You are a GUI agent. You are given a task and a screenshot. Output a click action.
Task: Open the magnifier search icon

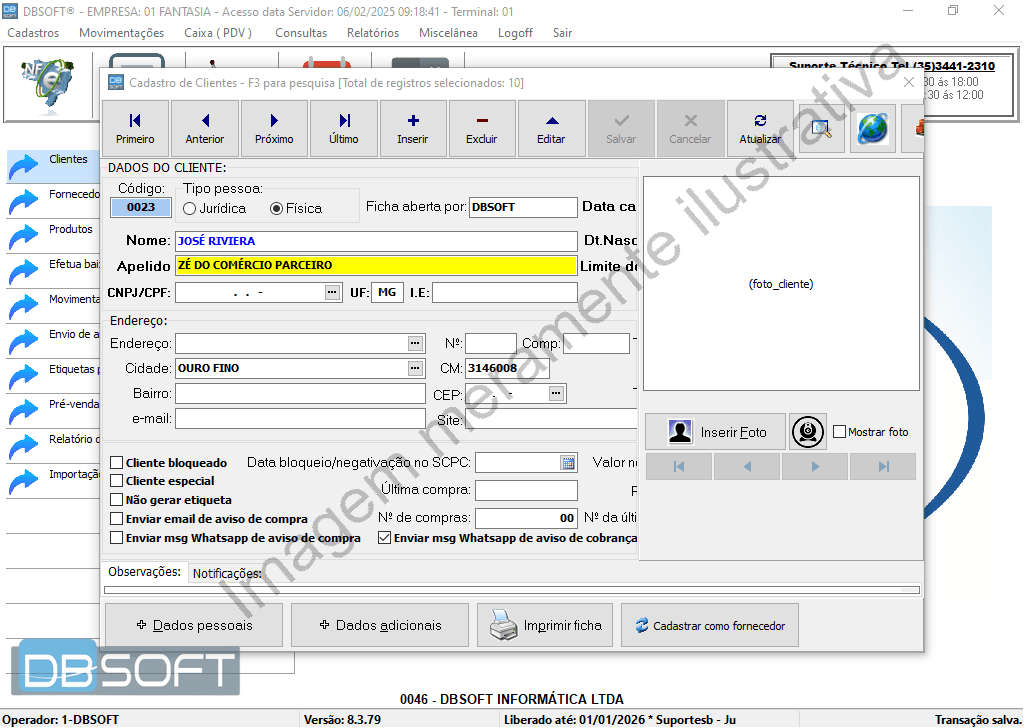[x=822, y=129]
